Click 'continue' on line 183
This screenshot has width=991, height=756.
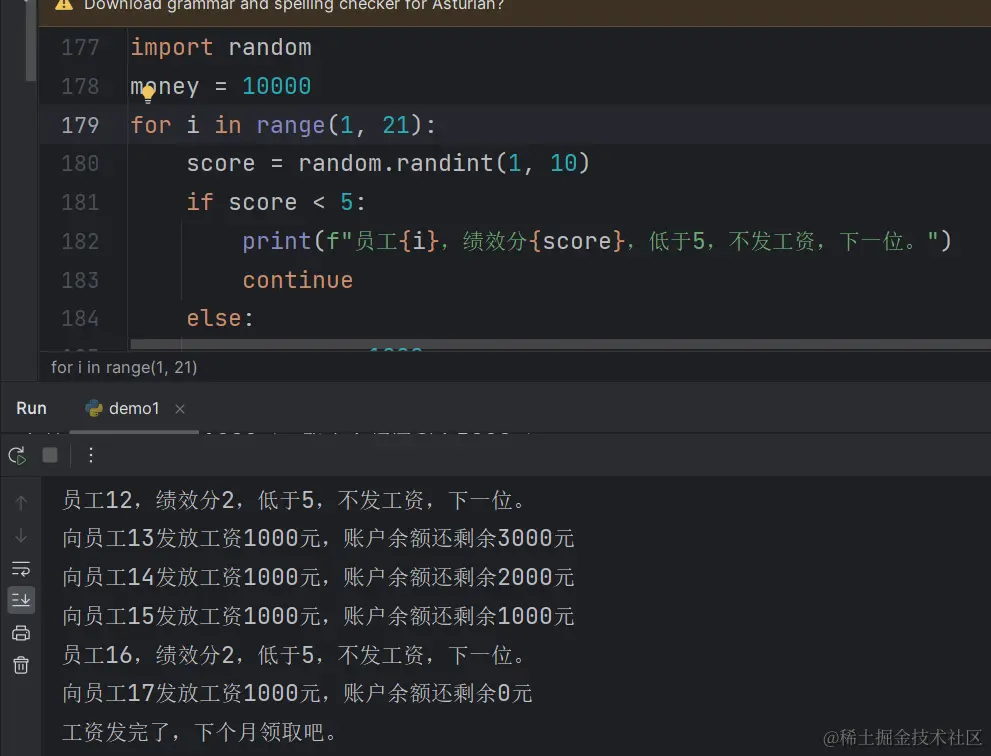pos(298,280)
